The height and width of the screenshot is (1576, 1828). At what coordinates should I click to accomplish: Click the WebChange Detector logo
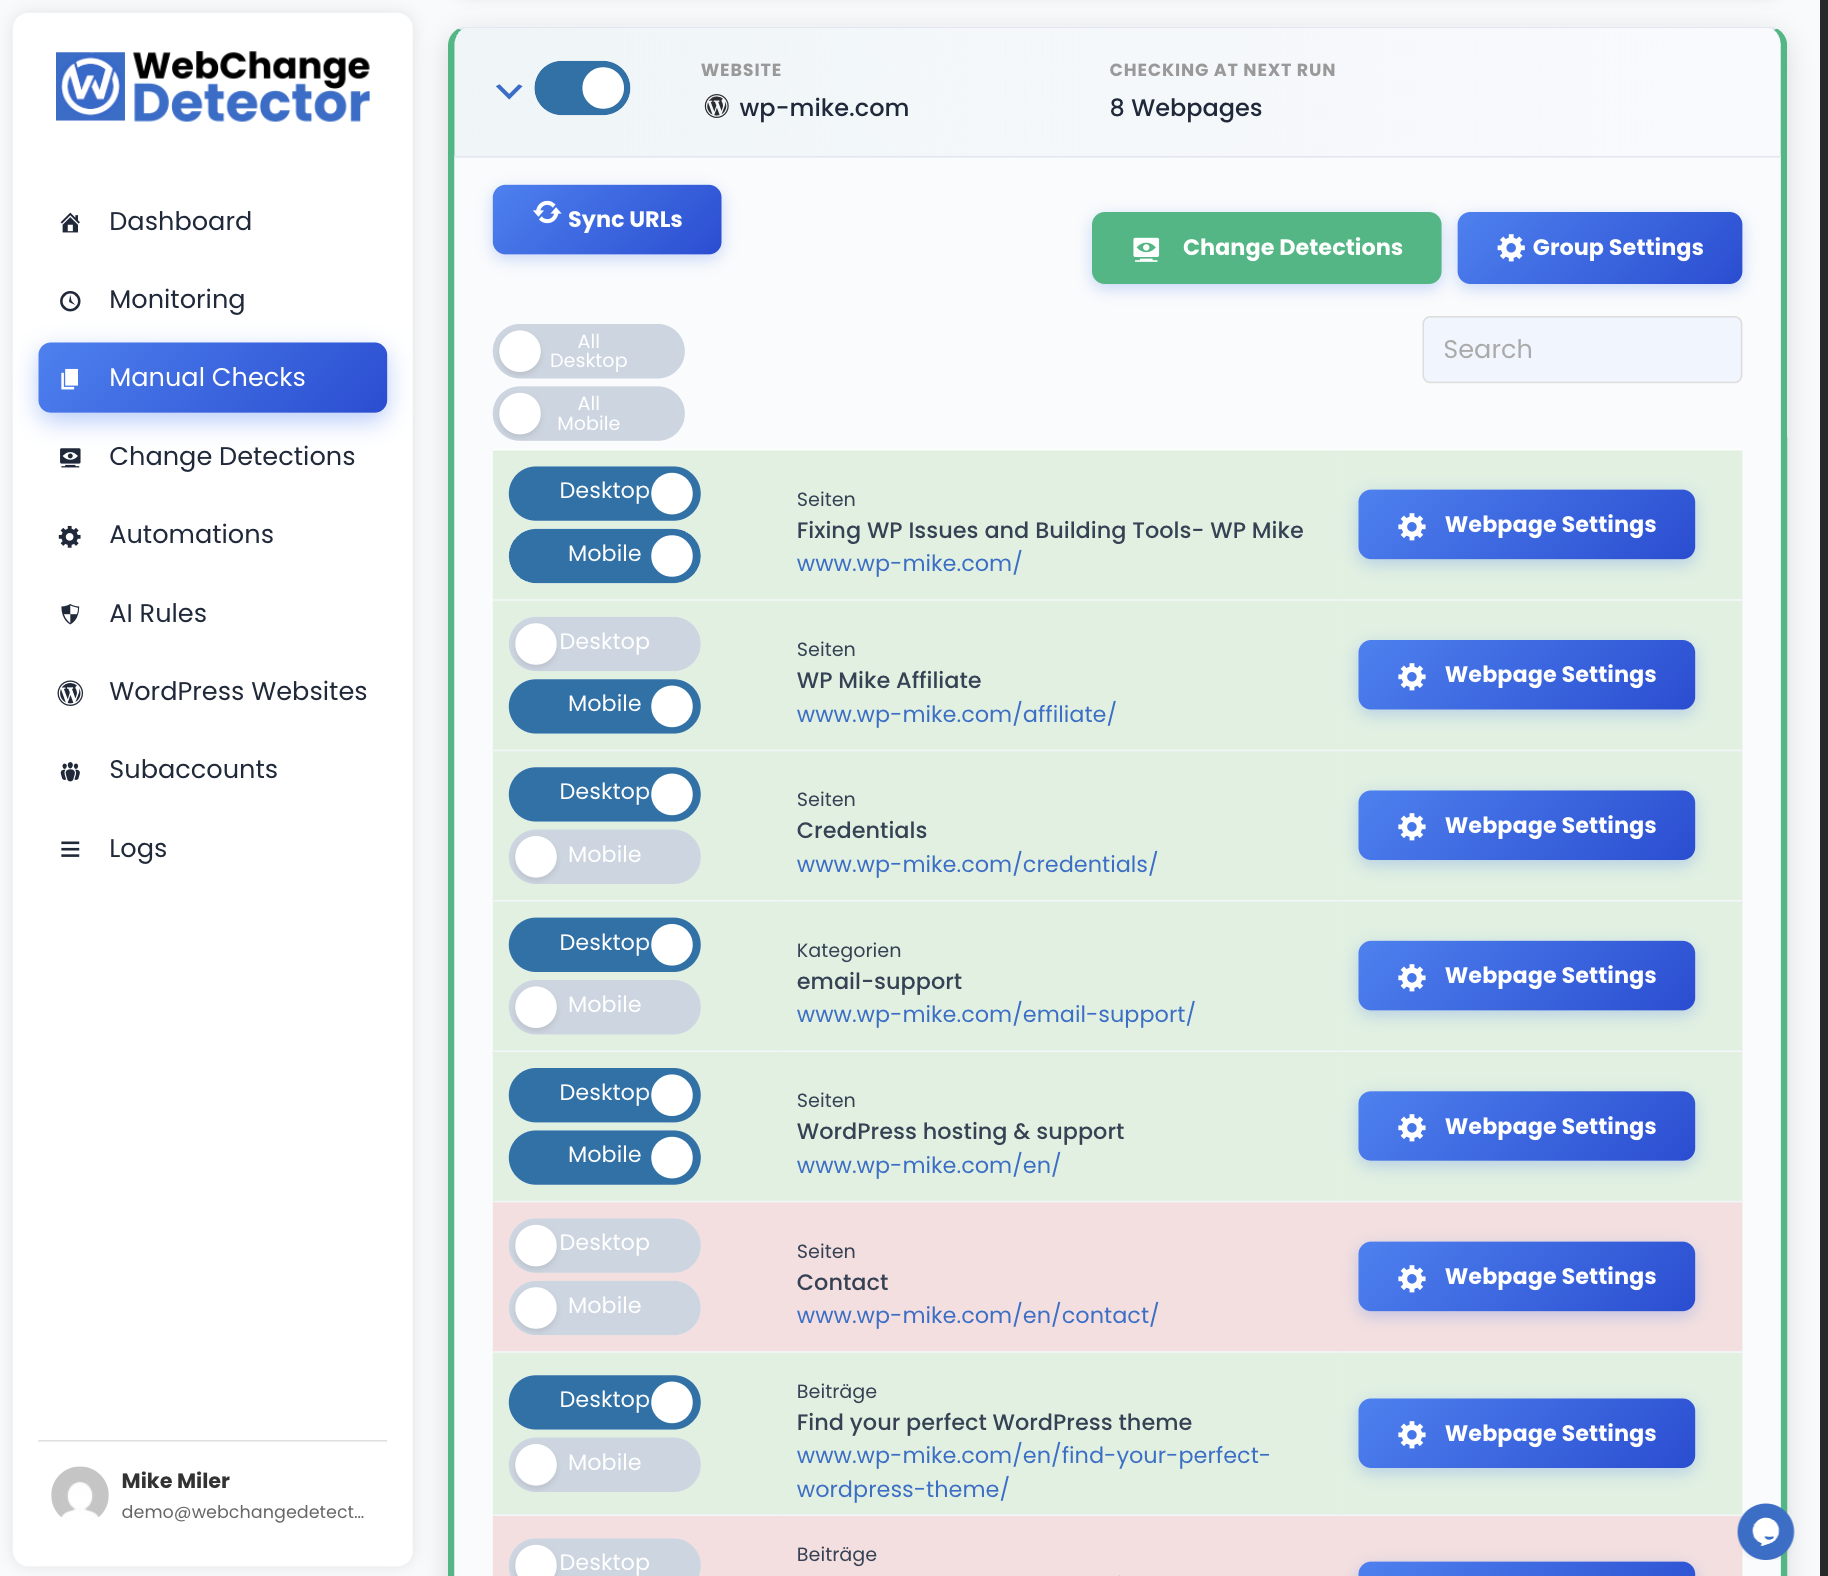pos(212,86)
